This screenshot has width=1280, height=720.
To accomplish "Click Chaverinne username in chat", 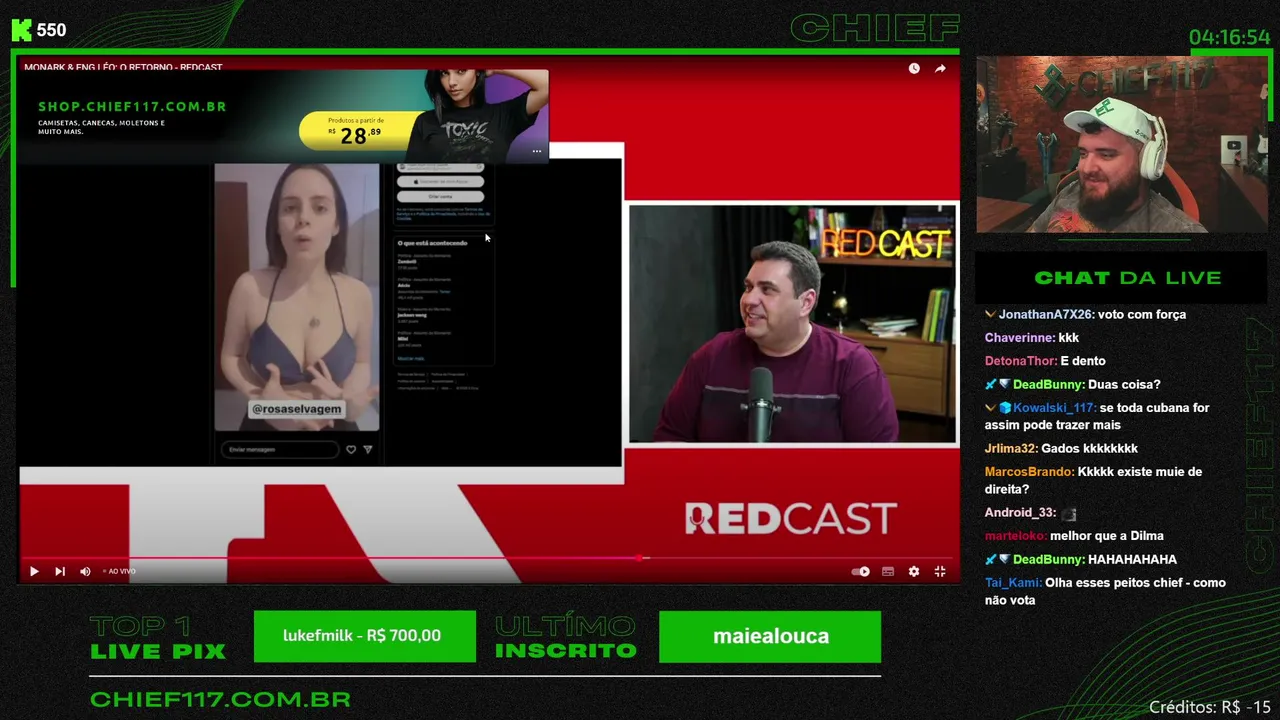I will pos(1019,338).
